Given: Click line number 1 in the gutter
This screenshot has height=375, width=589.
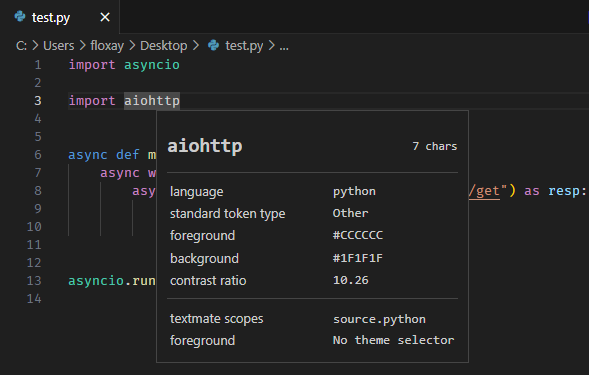Looking at the screenshot, I should pyautogui.click(x=38, y=65).
